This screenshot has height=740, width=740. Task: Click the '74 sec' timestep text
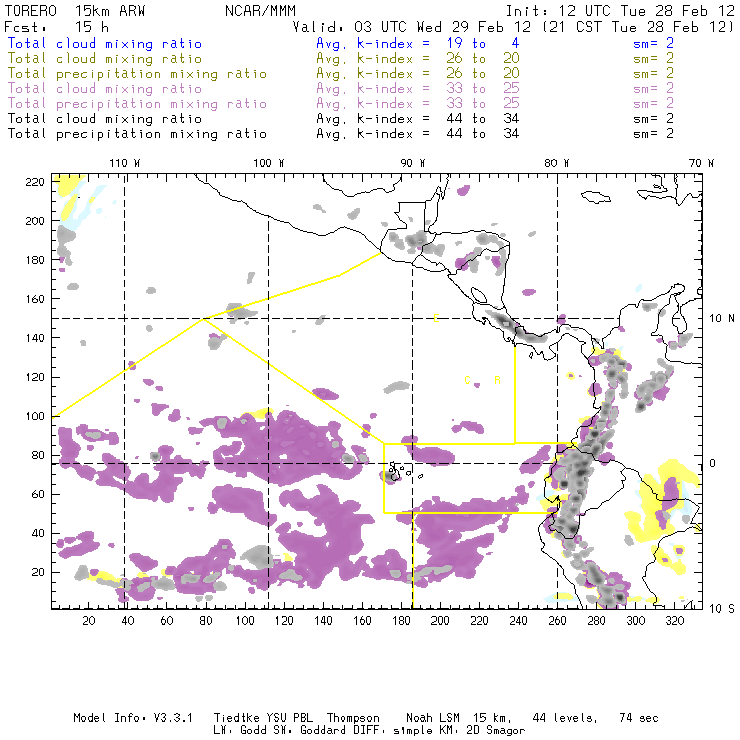(x=639, y=718)
